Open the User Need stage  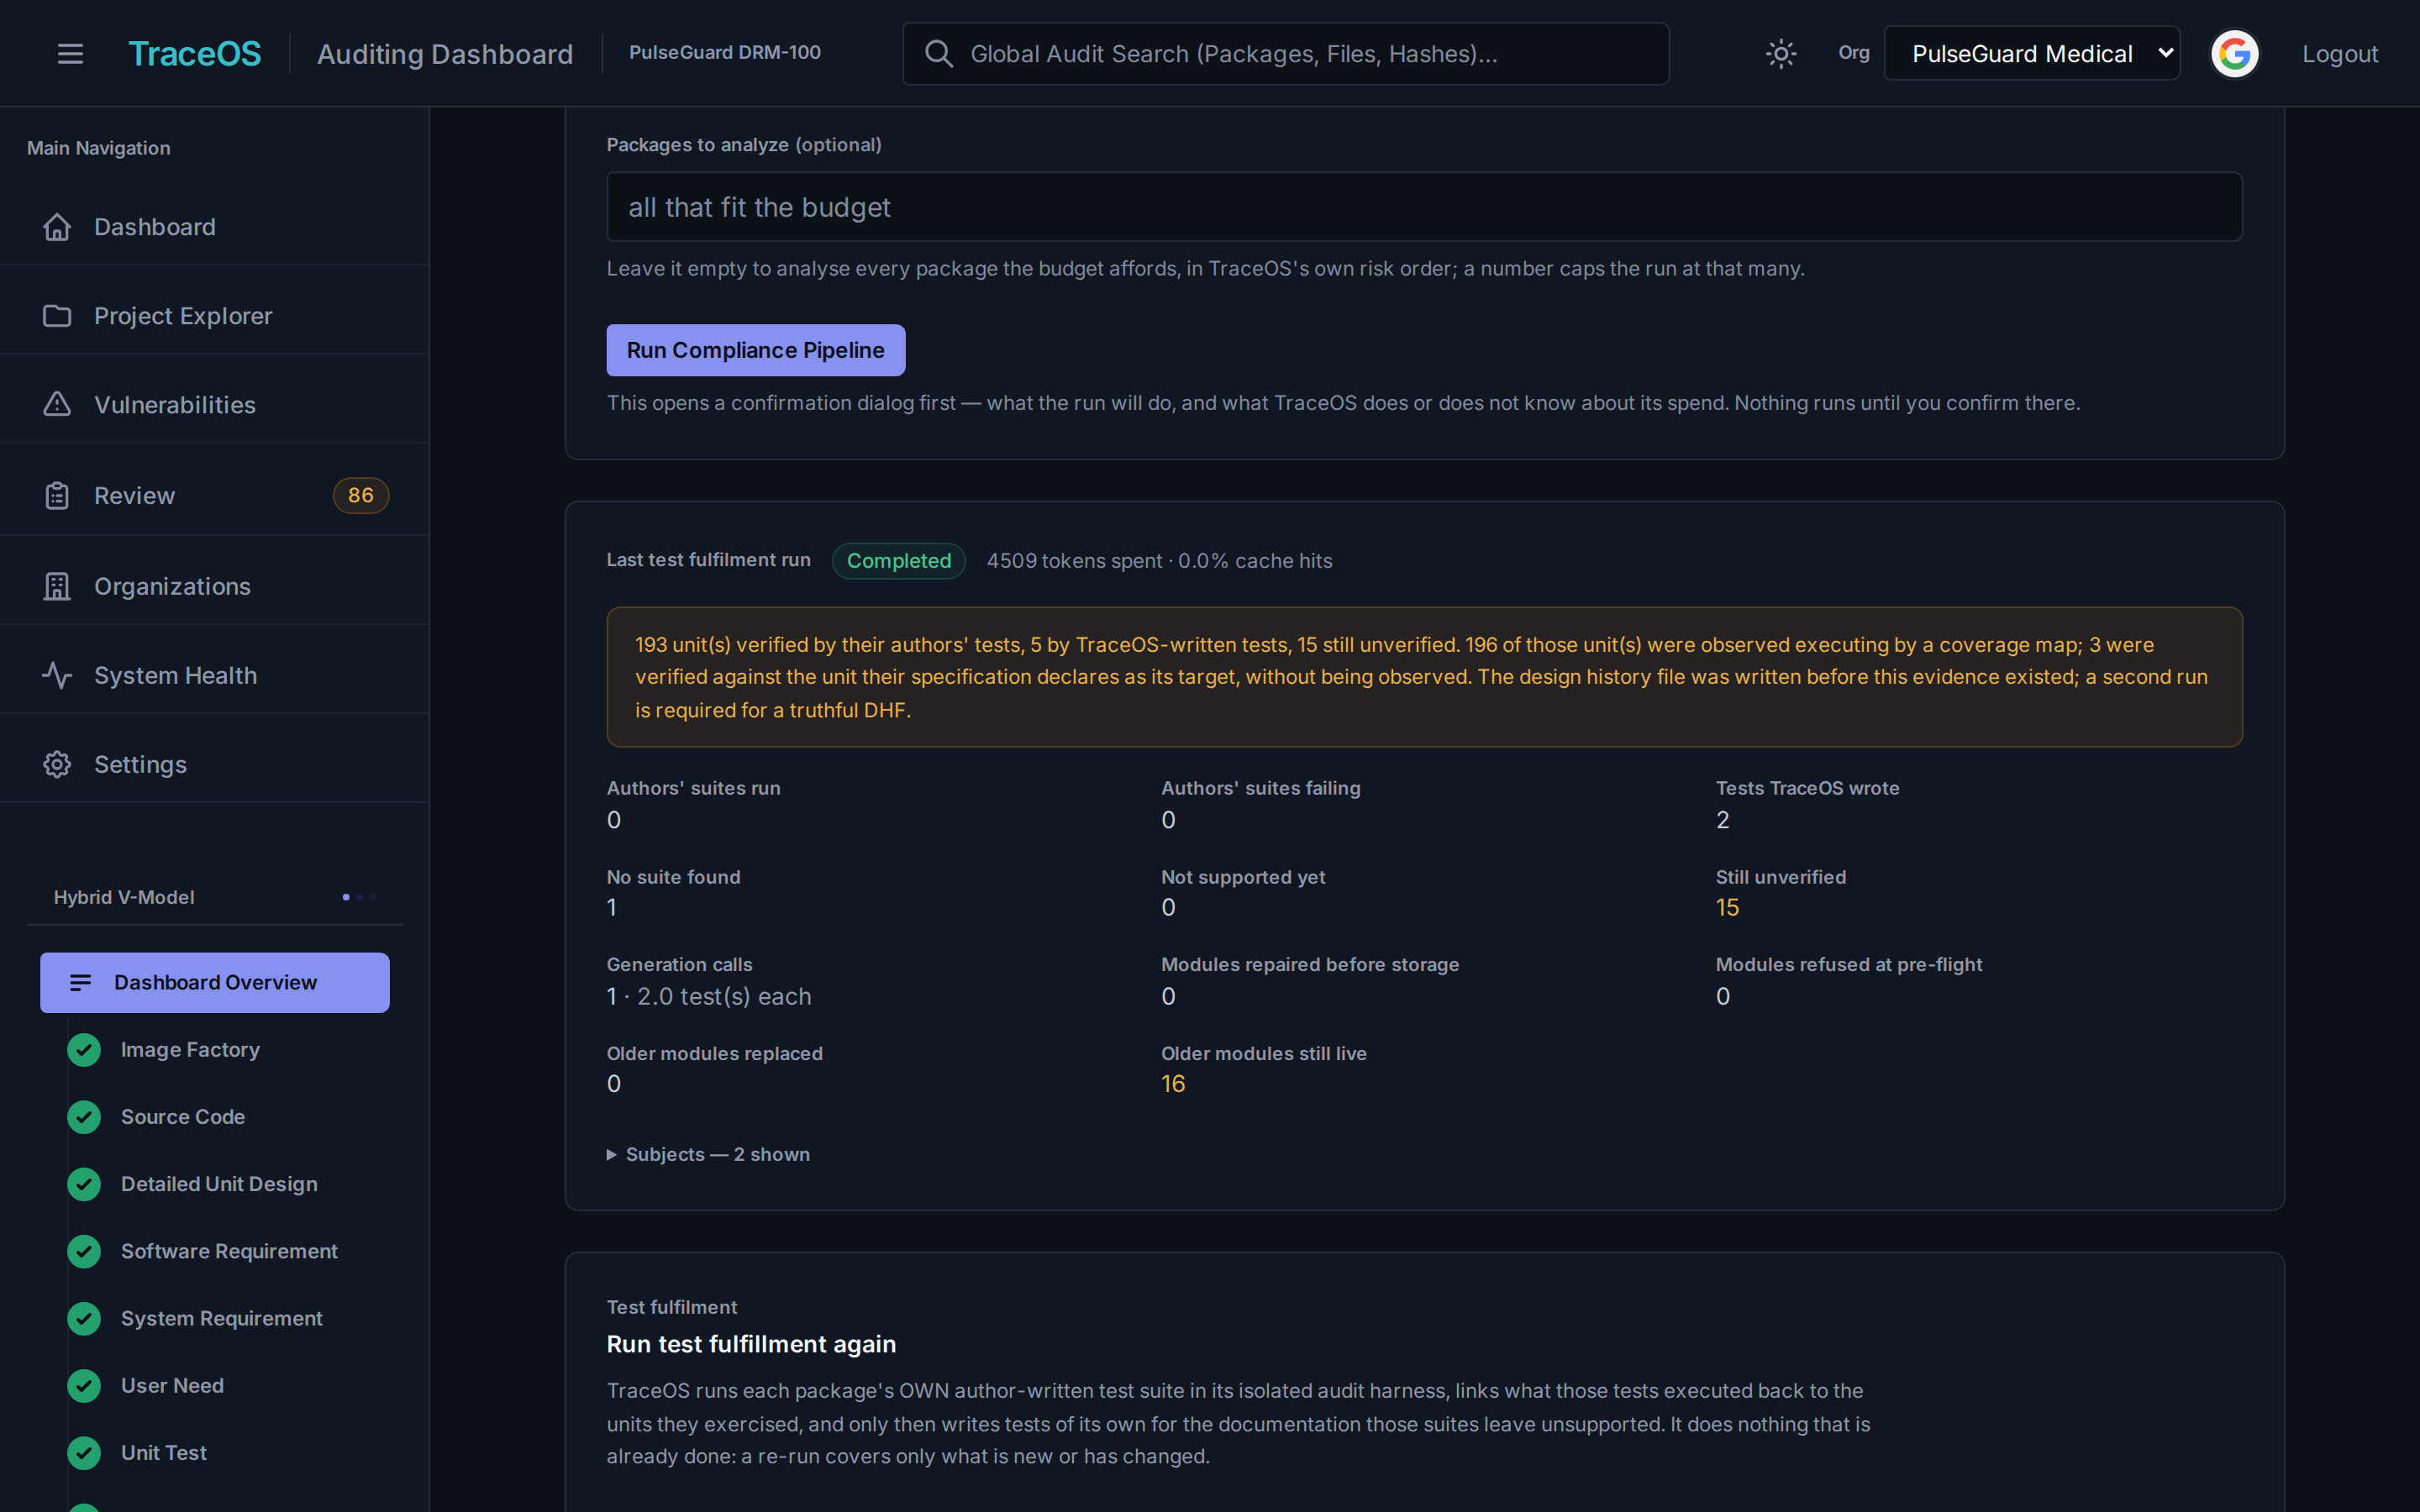point(172,1386)
